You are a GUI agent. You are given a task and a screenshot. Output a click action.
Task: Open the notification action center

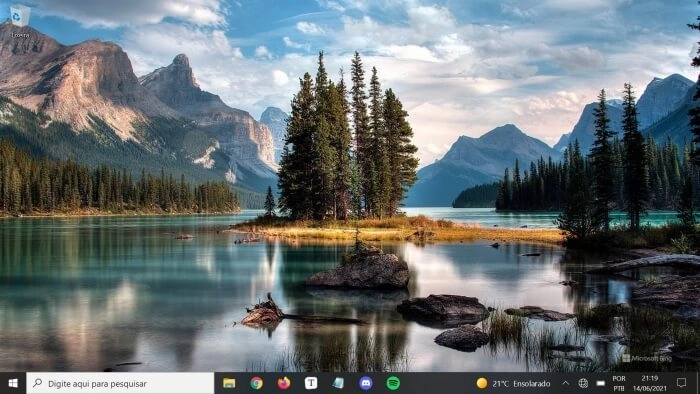682,383
